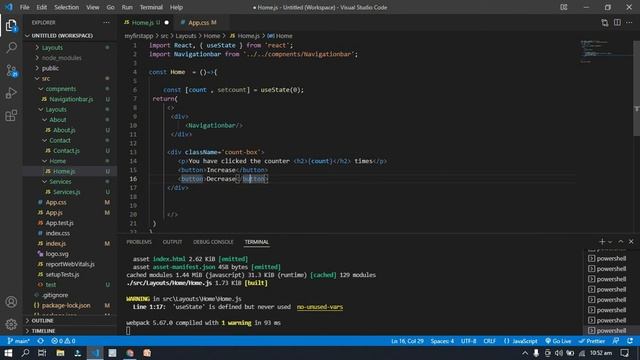Viewport: 640px width, 360px height.
Task: Change line ending via CRLF
Action: 489,341
